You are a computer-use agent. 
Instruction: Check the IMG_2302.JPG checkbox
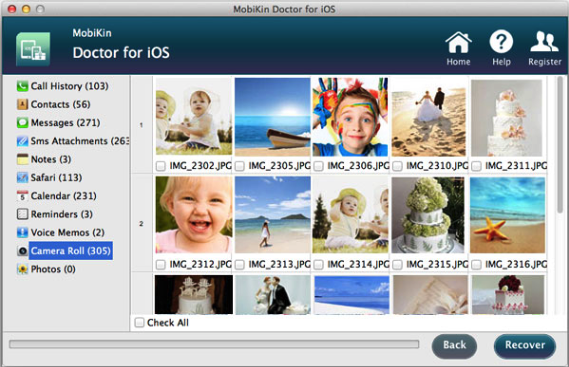(160, 166)
